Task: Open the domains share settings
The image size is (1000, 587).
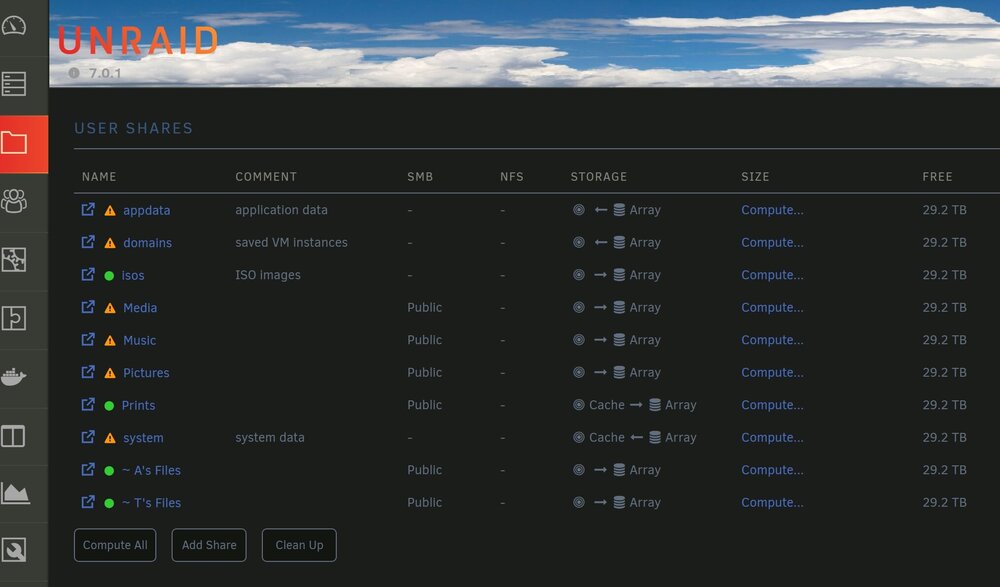Action: coord(147,243)
